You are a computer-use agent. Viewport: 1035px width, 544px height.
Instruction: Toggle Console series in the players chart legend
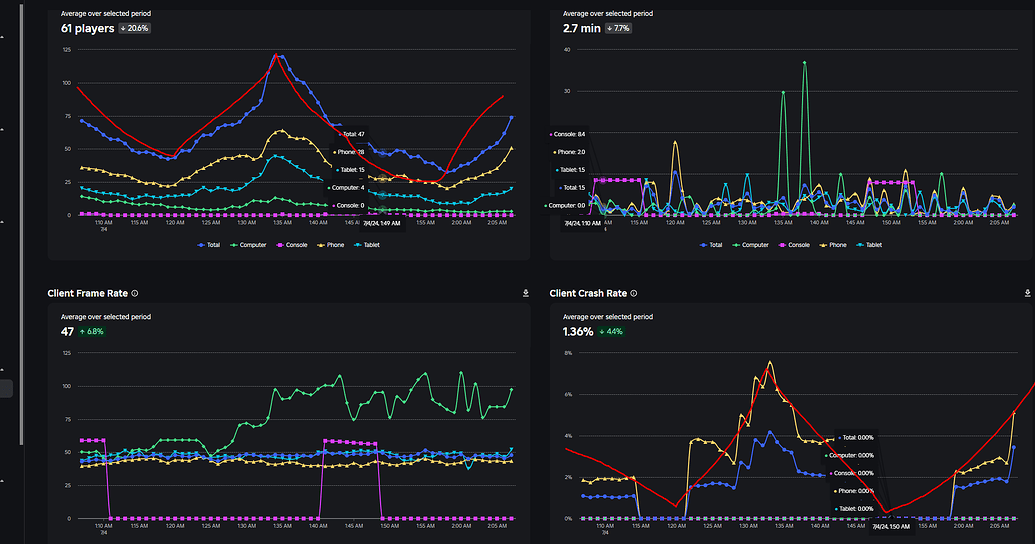[292, 245]
